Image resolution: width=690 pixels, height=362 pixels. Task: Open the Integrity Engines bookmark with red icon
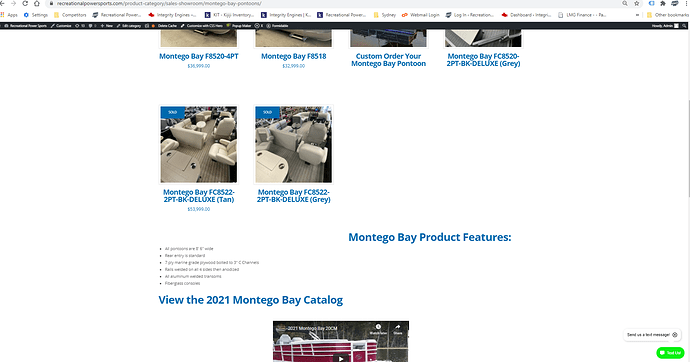click(172, 15)
